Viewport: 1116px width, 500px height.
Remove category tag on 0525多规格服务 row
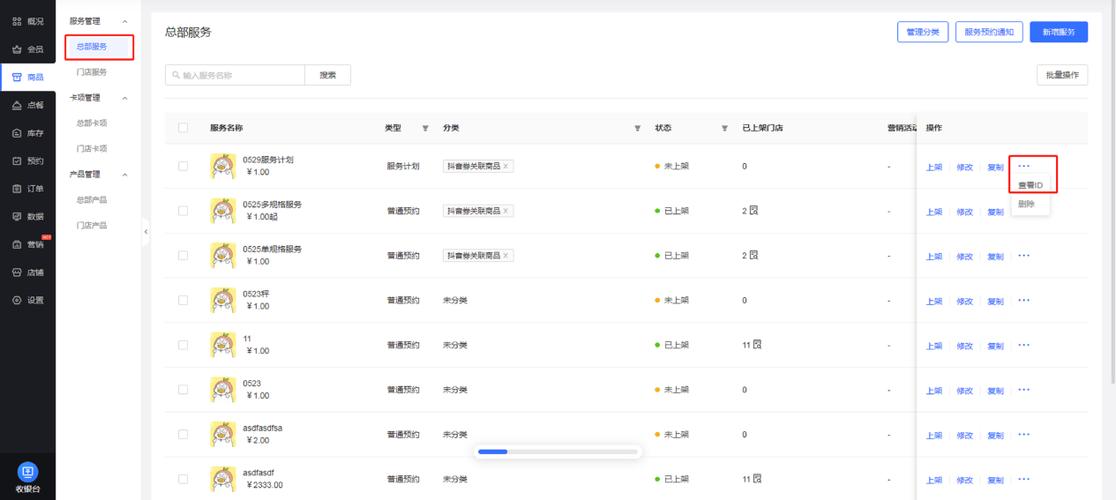[x=505, y=211]
